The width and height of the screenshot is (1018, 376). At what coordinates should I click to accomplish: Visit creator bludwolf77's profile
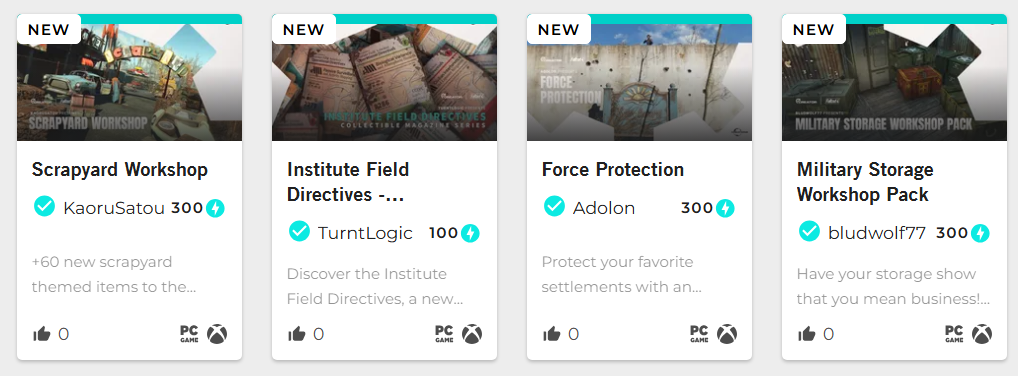[876, 233]
